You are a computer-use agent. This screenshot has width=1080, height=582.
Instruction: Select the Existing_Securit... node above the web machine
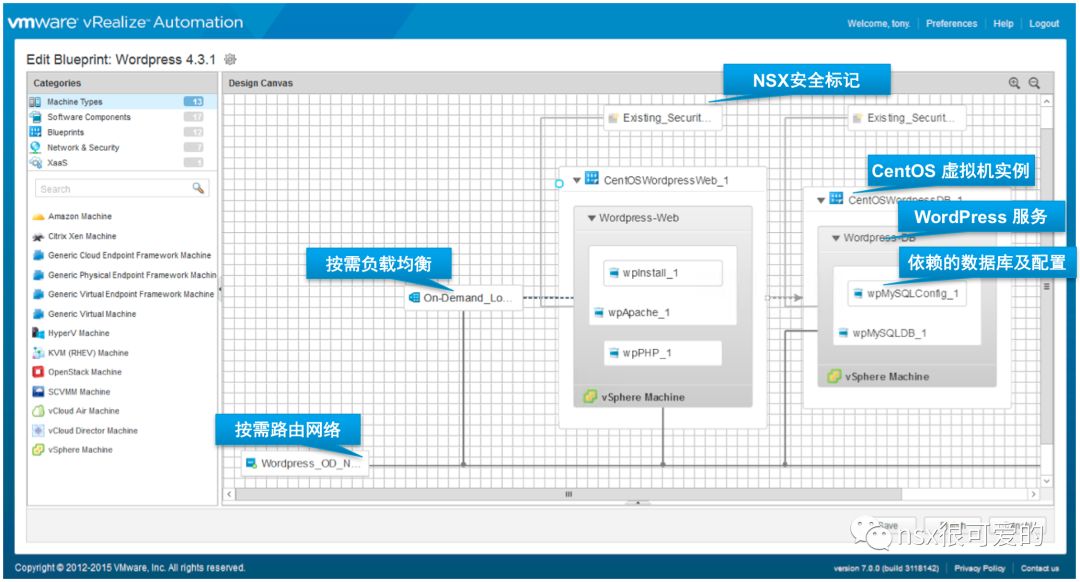tap(662, 118)
